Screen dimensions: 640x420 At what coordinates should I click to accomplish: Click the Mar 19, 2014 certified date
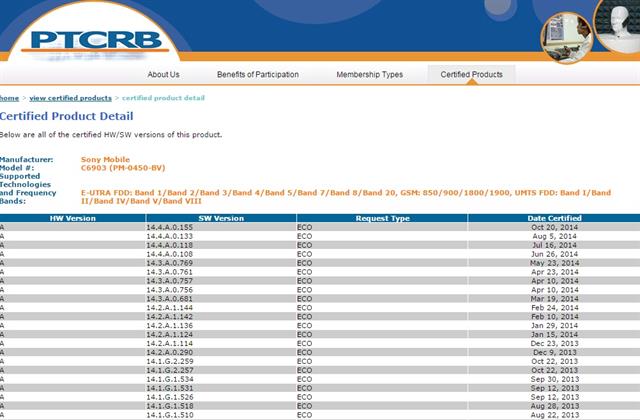554,299
